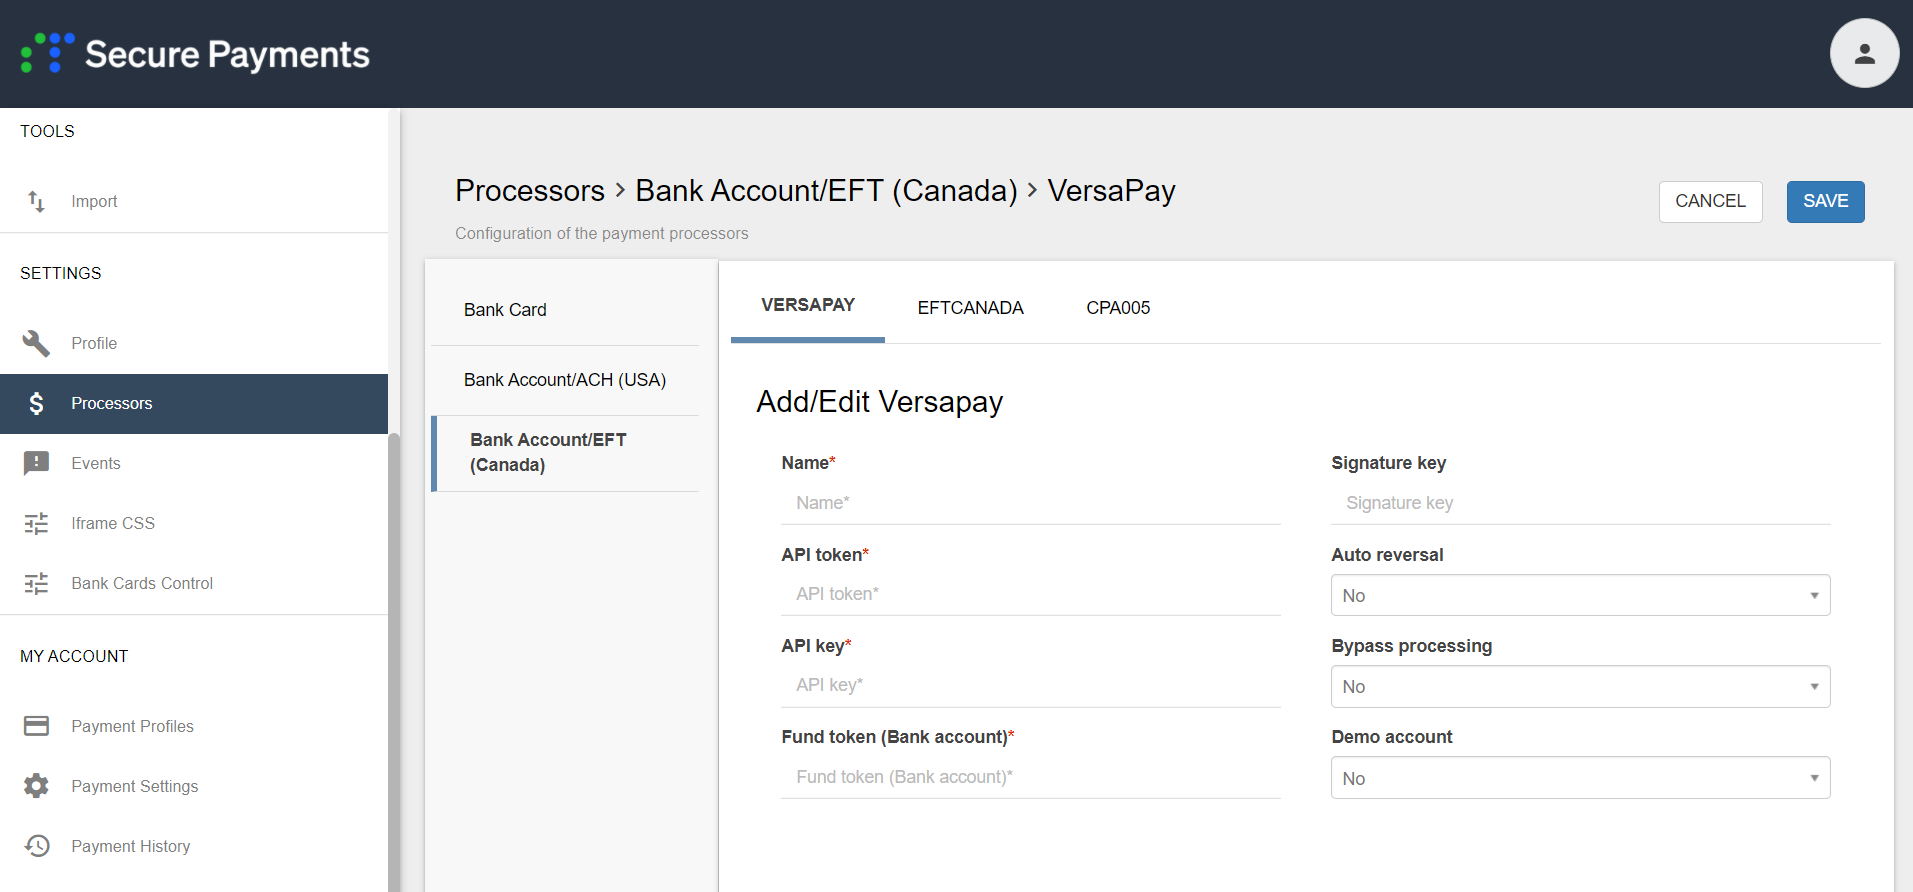
Task: Select Bank Account/EFT (Canada) category
Action: pos(565,453)
